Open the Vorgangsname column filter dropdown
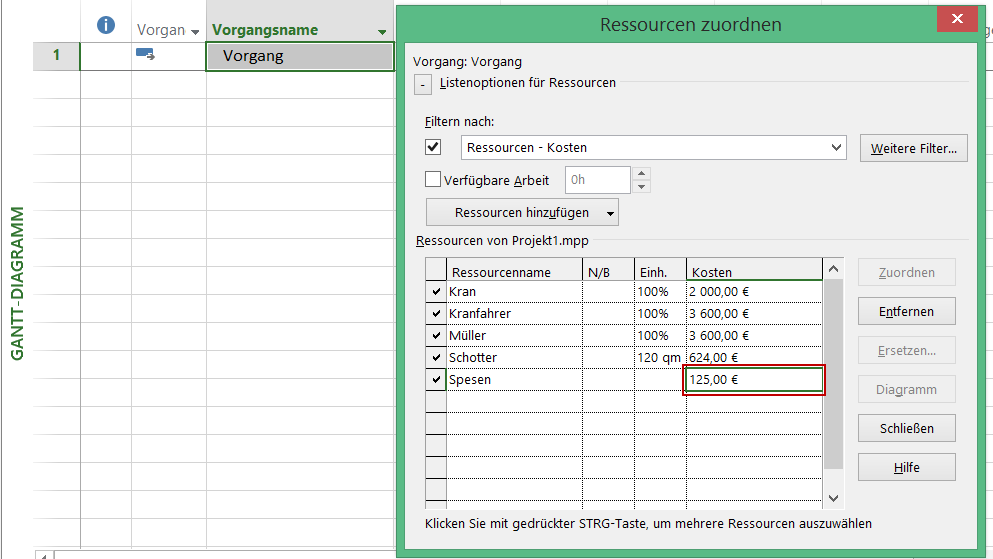The width and height of the screenshot is (993, 559). click(382, 32)
